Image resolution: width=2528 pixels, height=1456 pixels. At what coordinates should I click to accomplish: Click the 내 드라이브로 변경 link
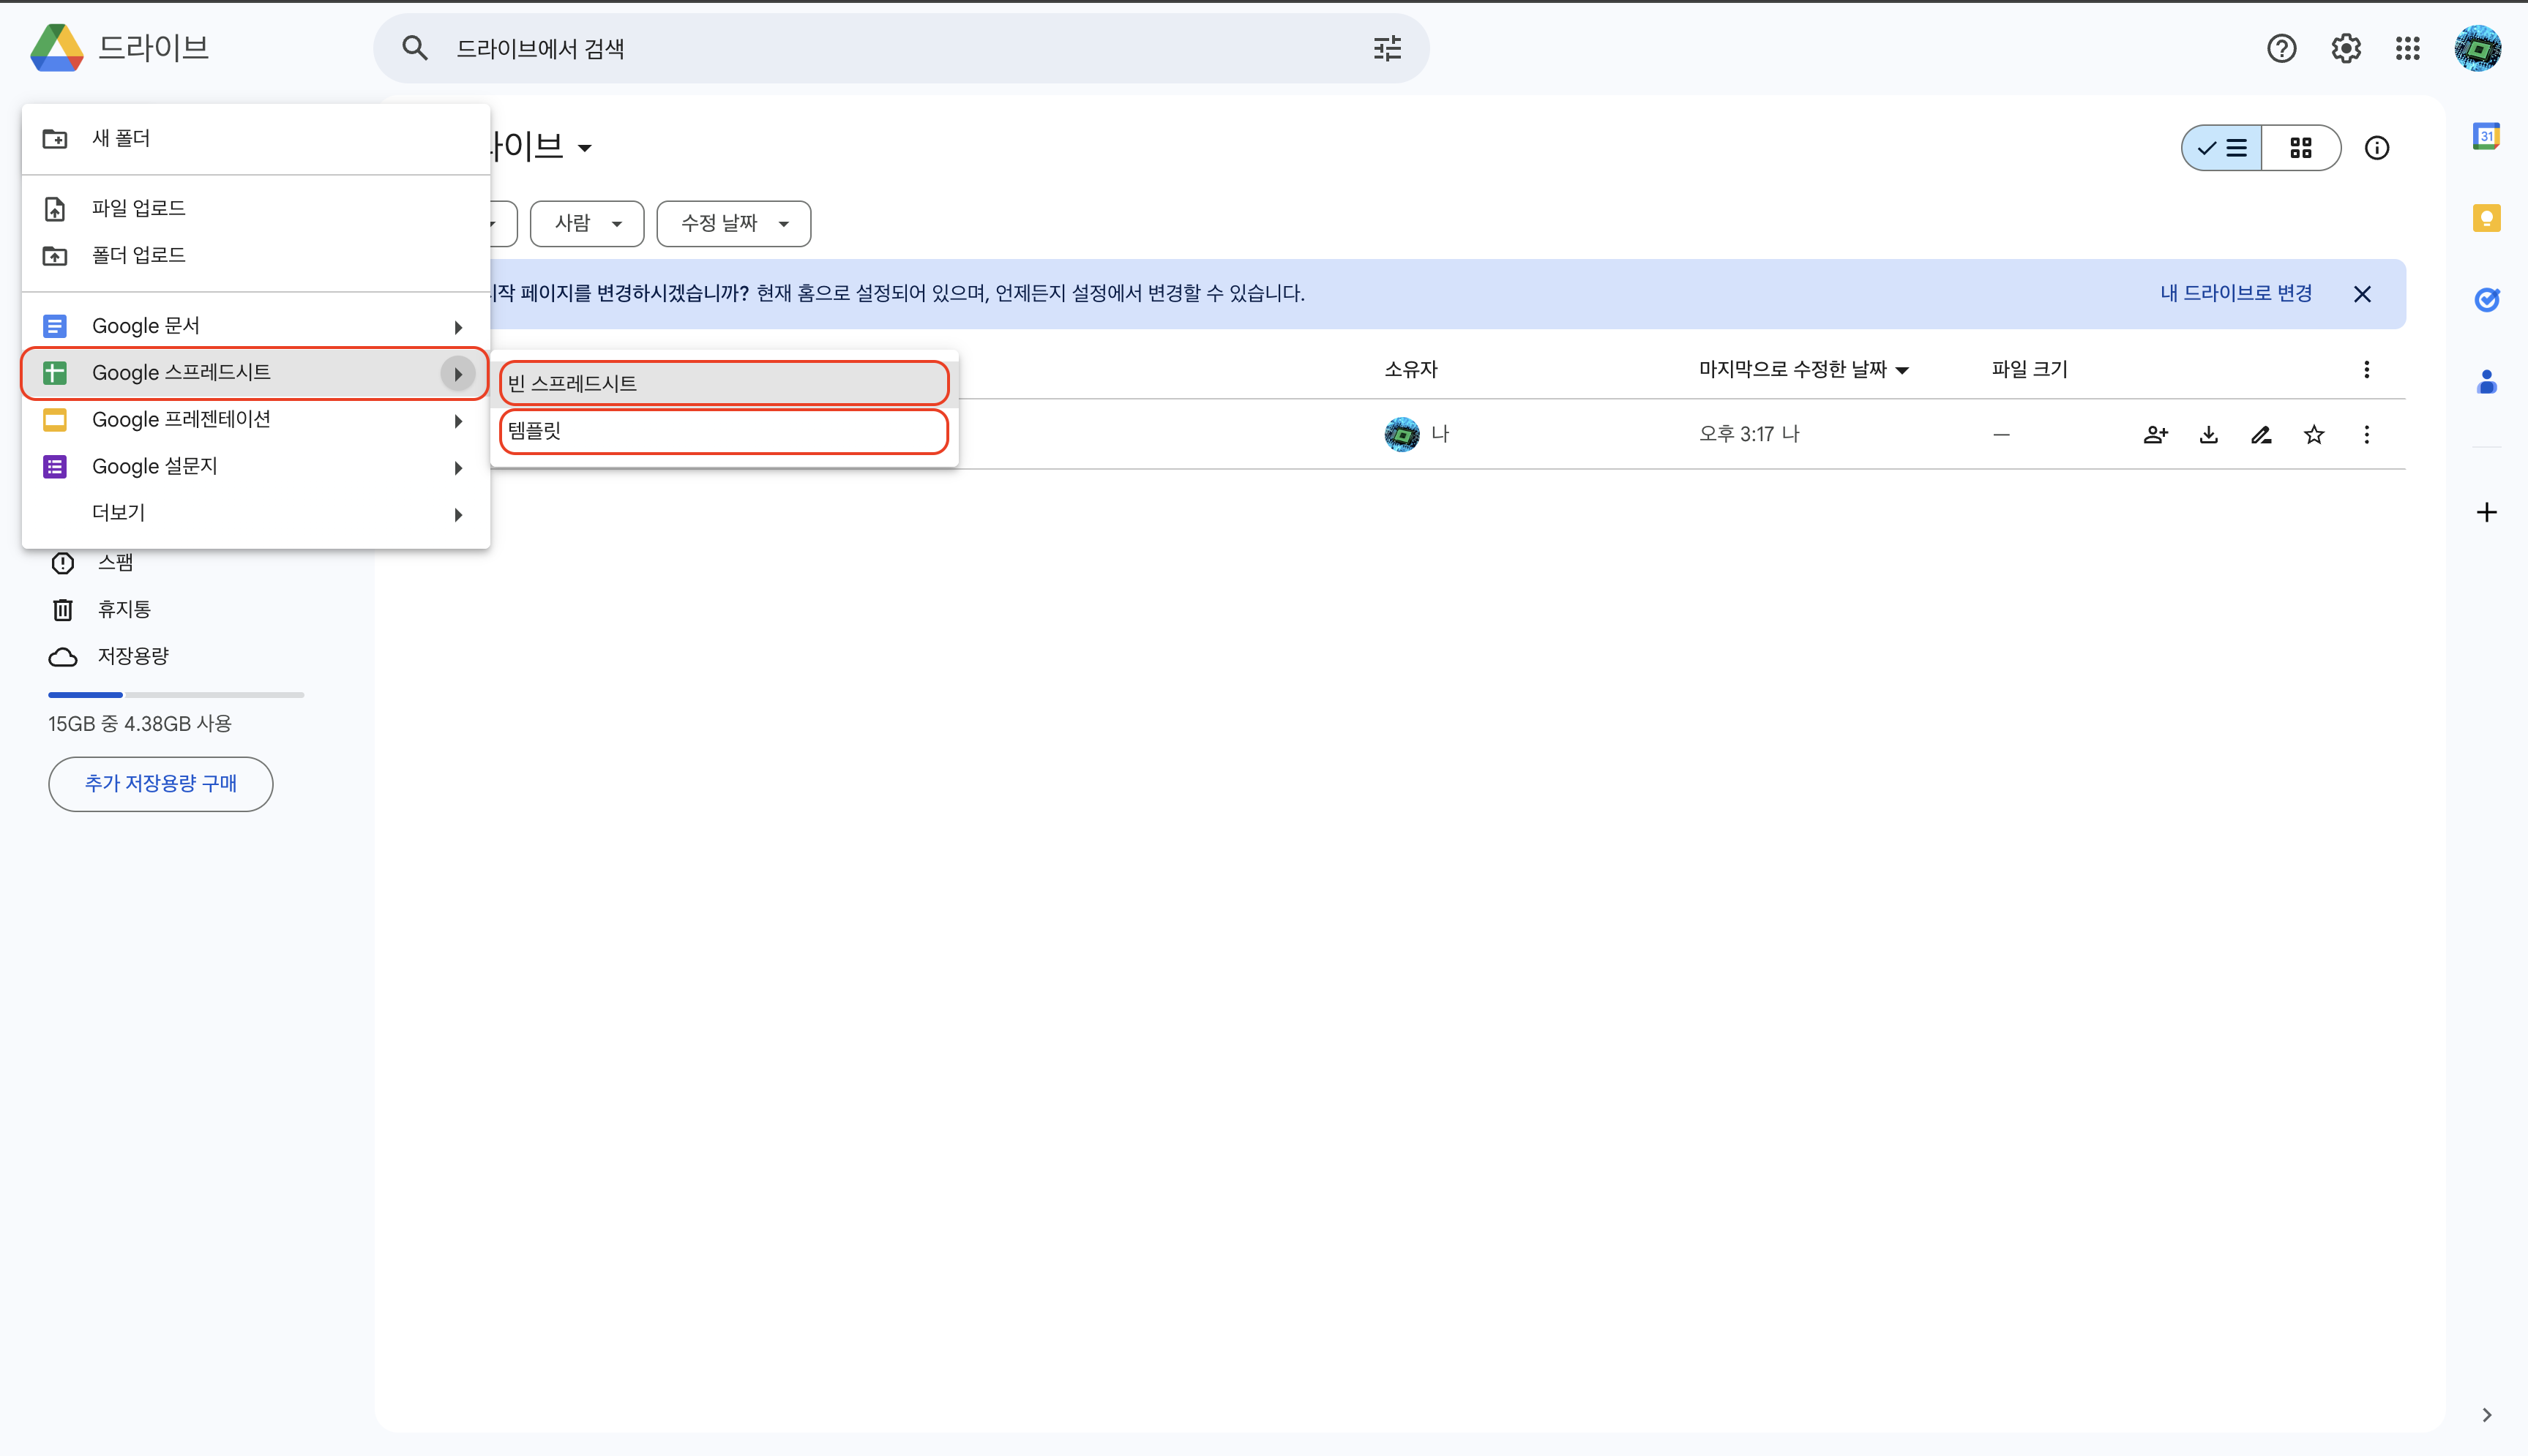tap(2235, 293)
